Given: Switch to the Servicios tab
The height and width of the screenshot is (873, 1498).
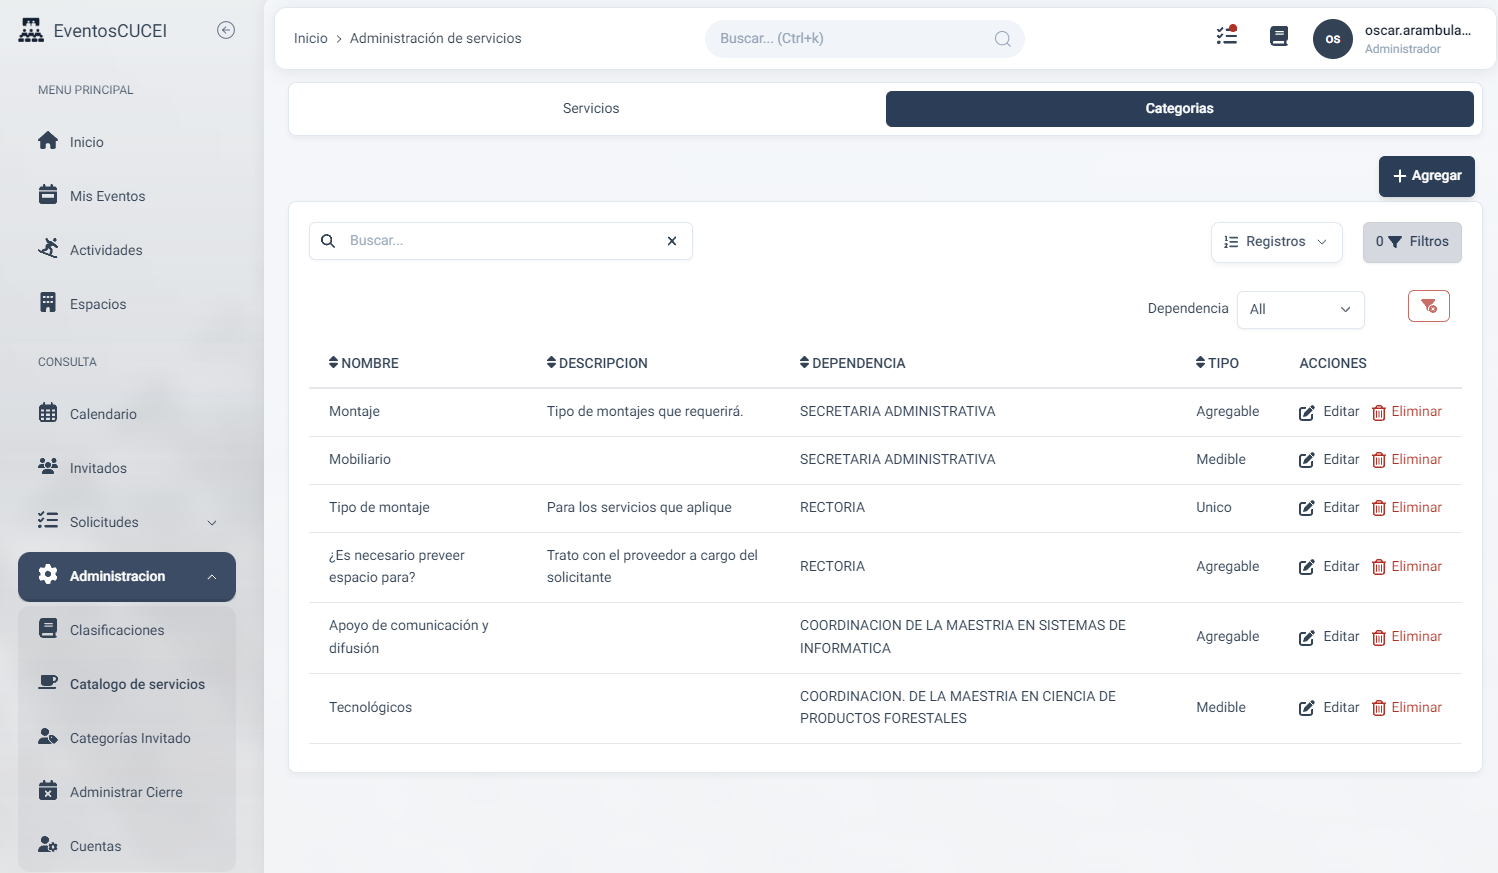Looking at the screenshot, I should tap(590, 109).
